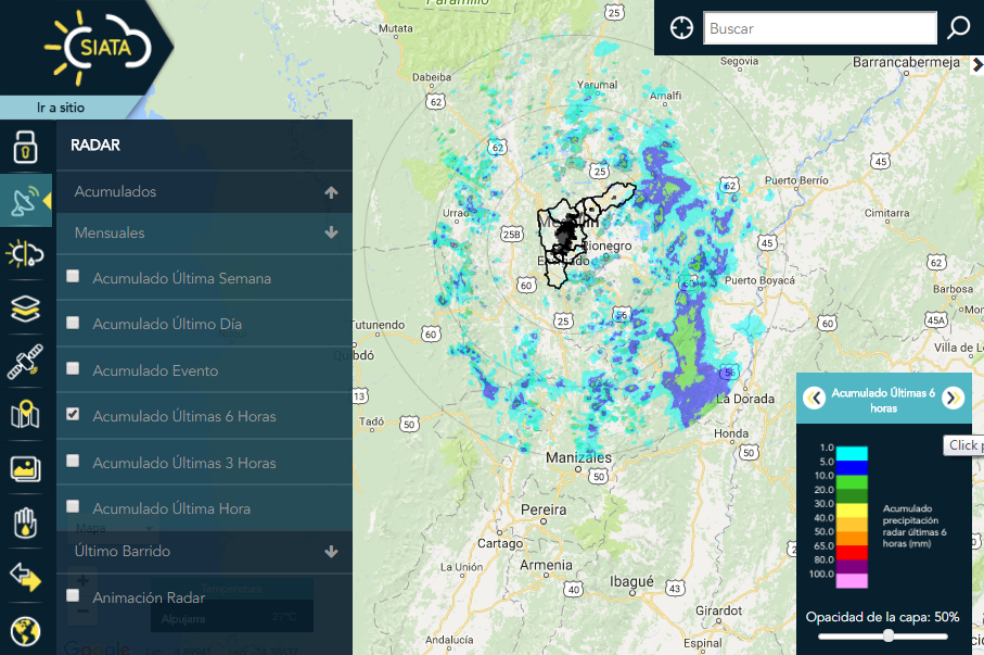Click the 100.0 pink legend color swatch

[852, 580]
